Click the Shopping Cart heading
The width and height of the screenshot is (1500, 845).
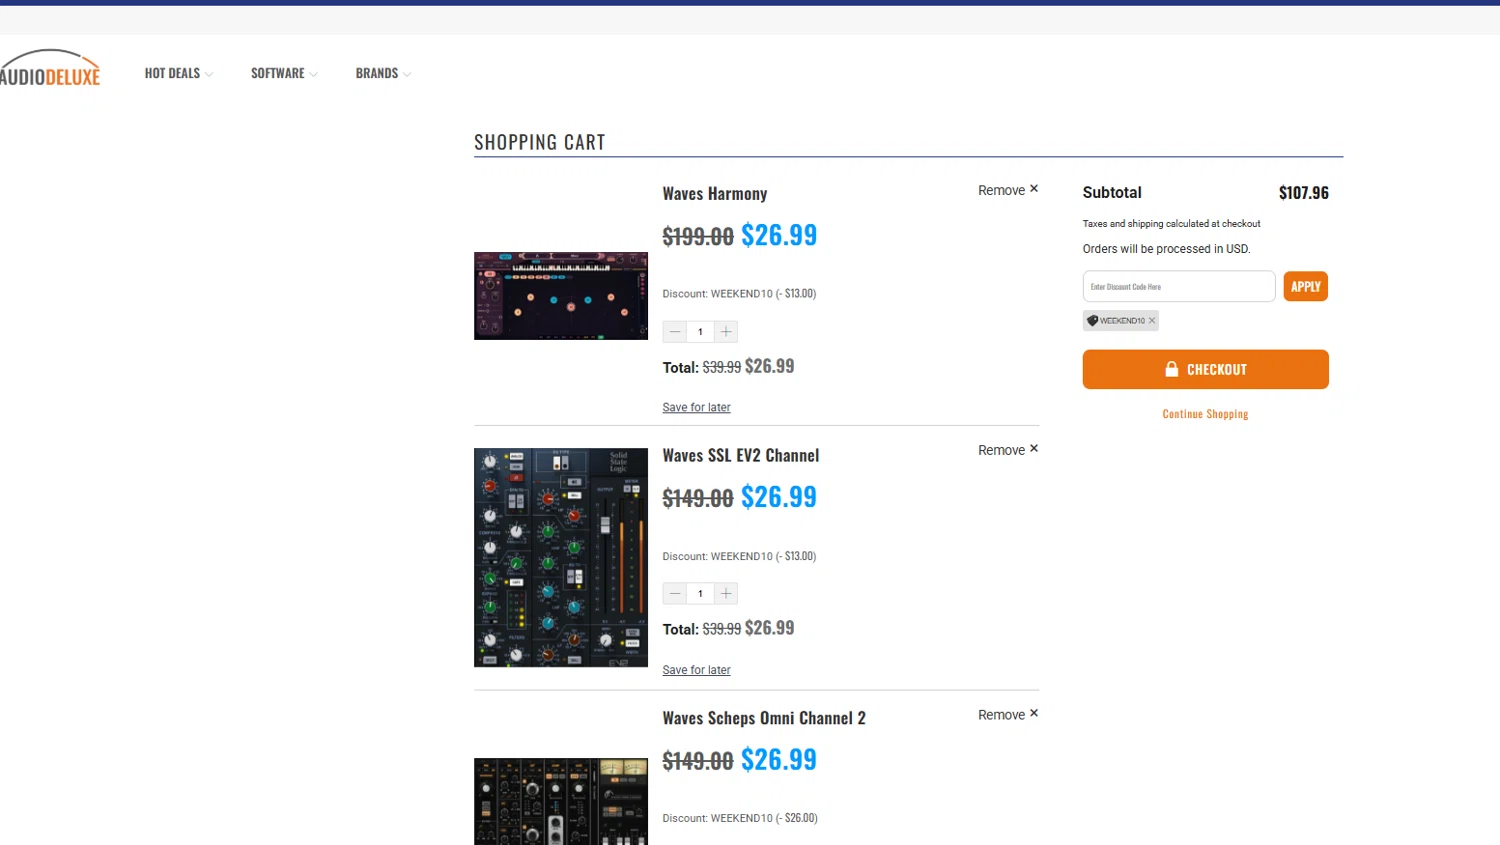[x=540, y=142]
